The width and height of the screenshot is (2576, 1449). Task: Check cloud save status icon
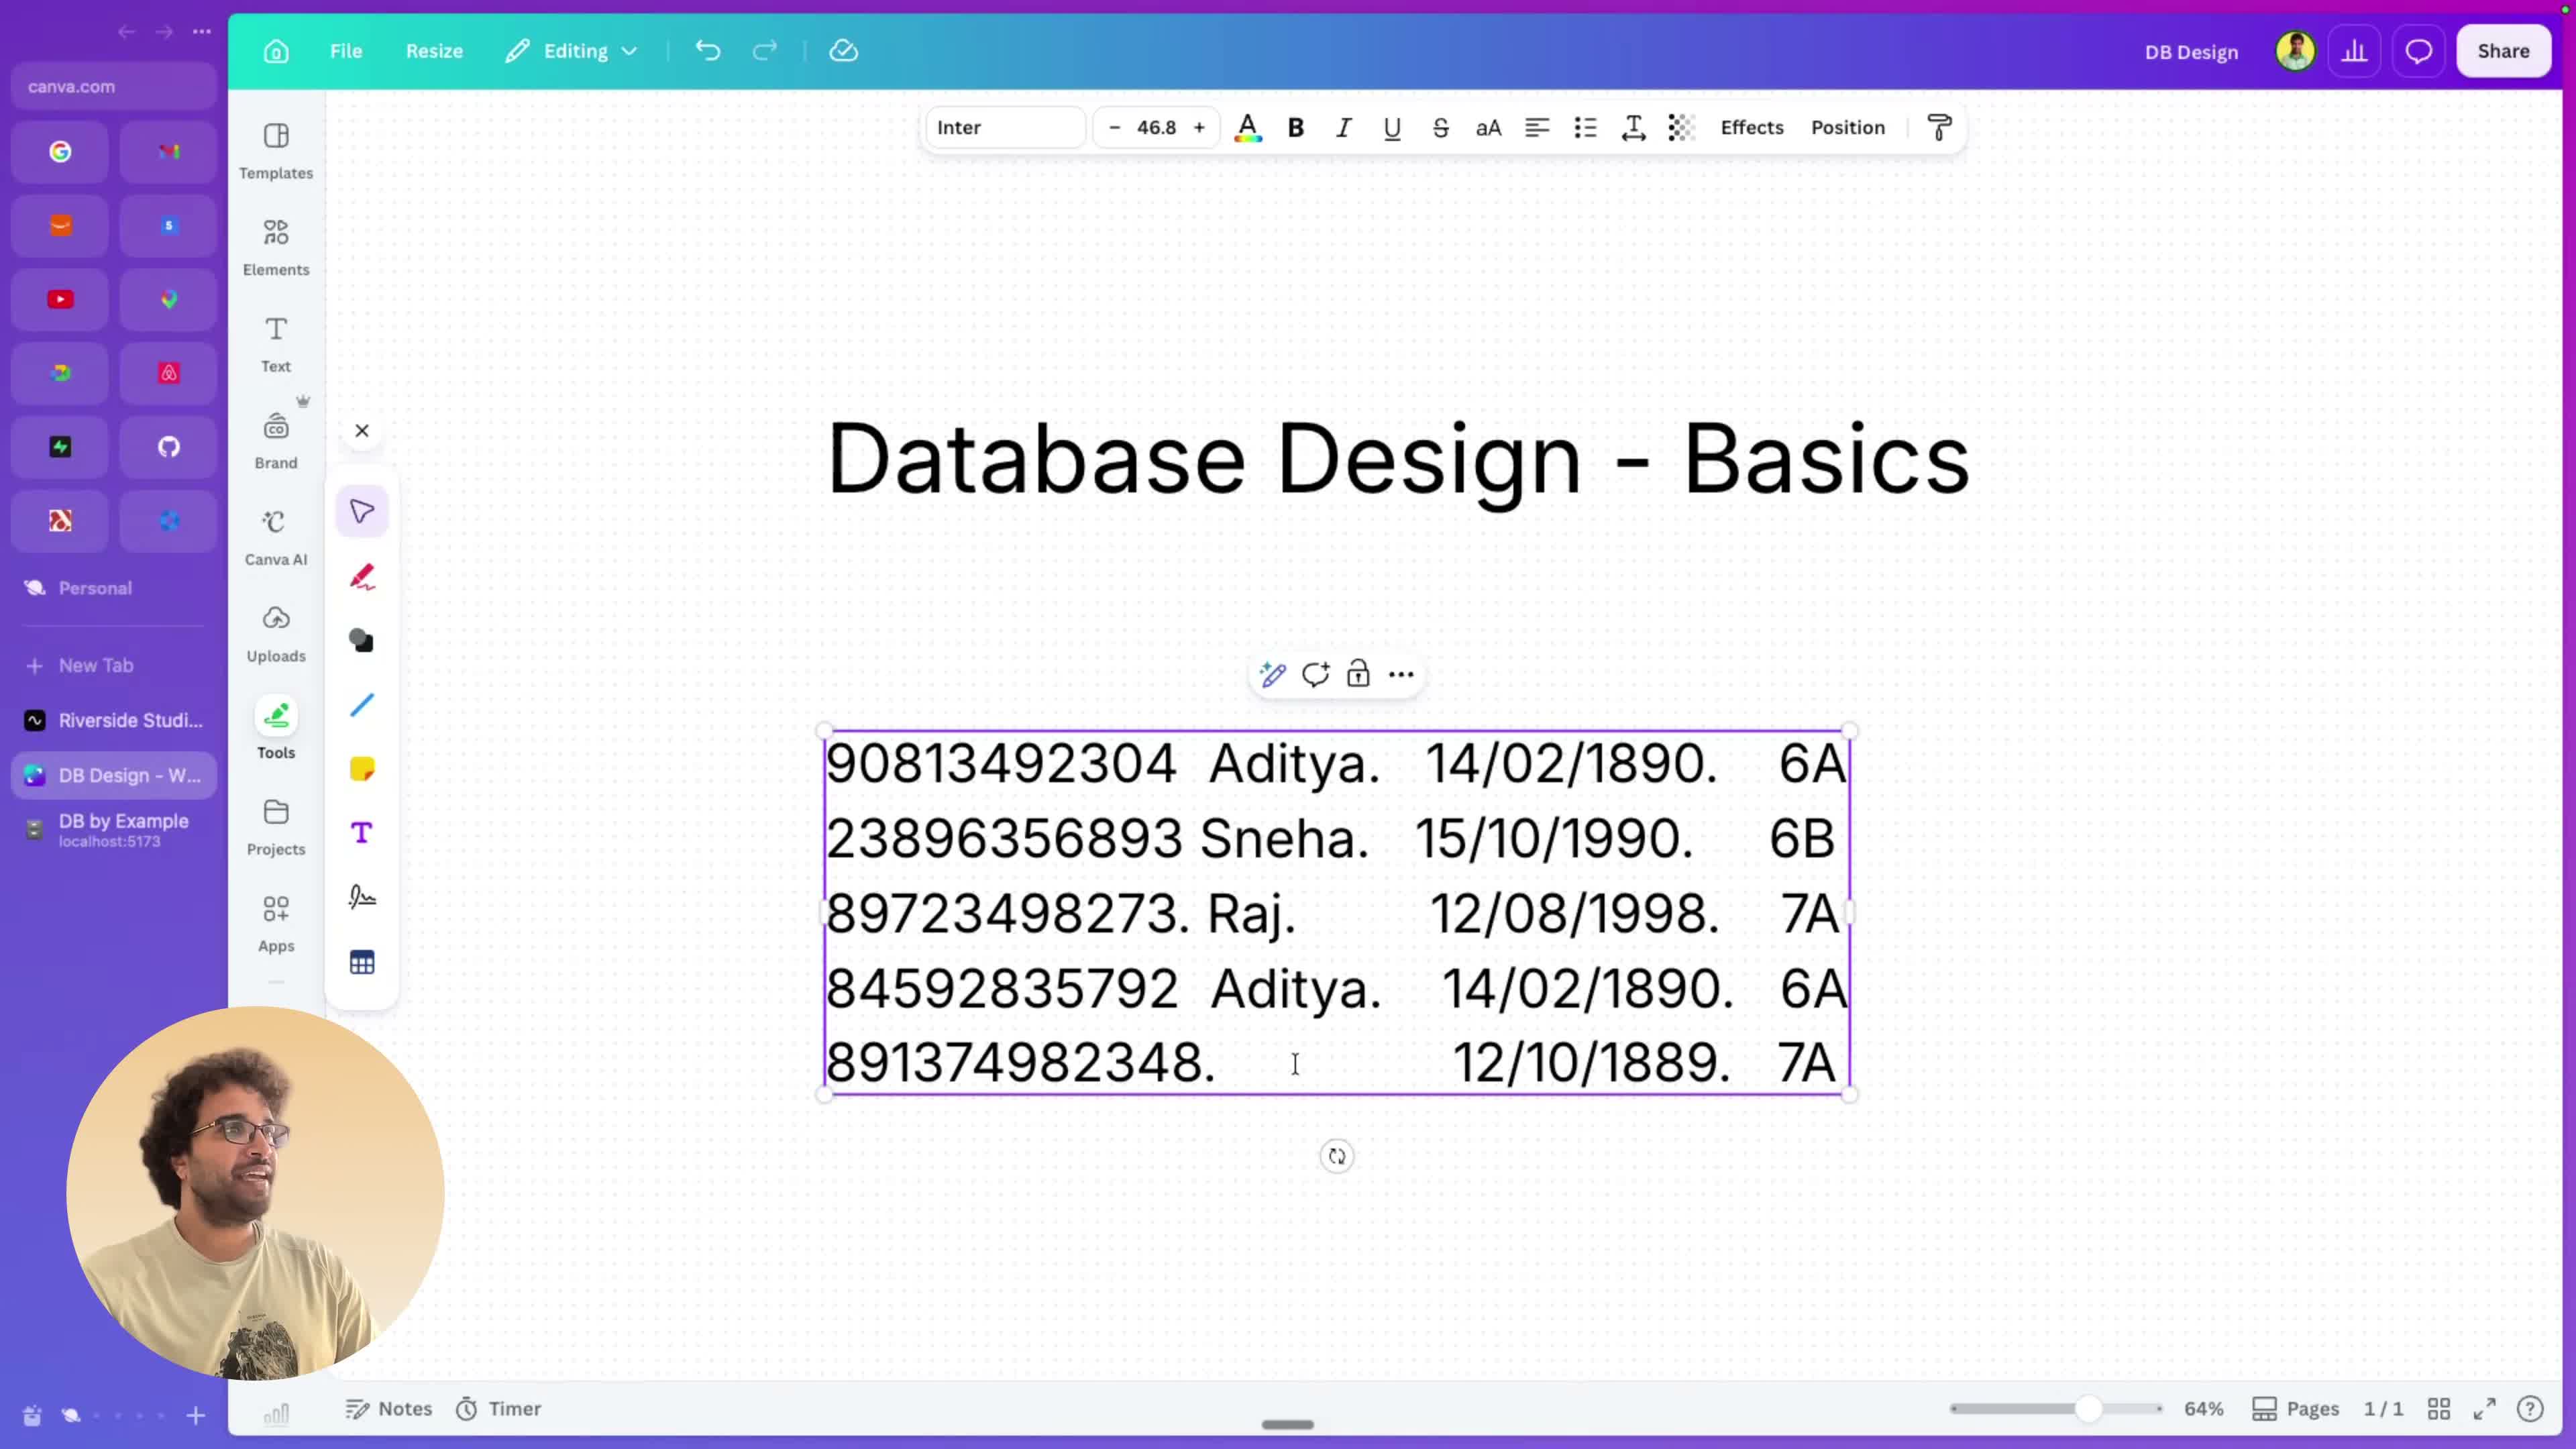click(x=844, y=51)
